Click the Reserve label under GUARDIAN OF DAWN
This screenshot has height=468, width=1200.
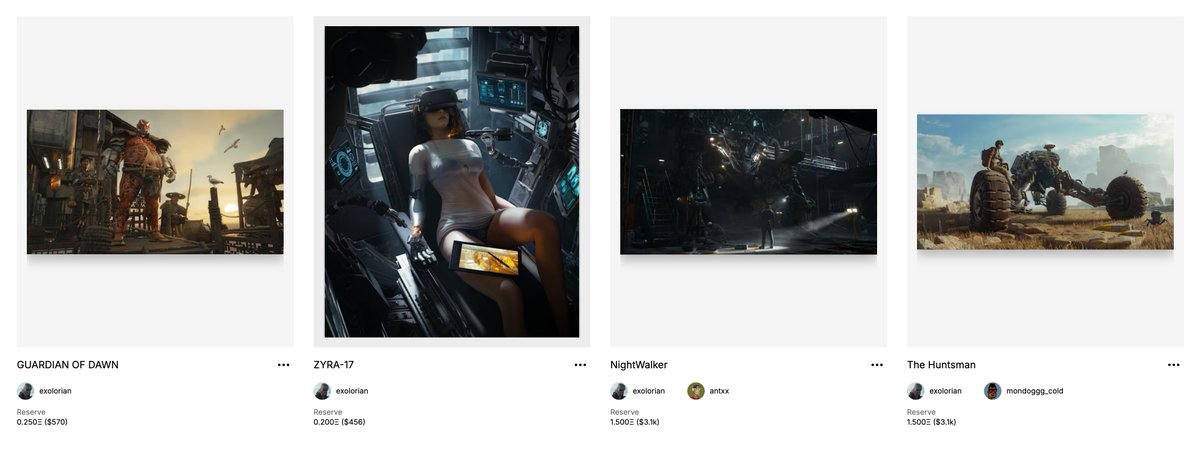pyautogui.click(x=31, y=412)
